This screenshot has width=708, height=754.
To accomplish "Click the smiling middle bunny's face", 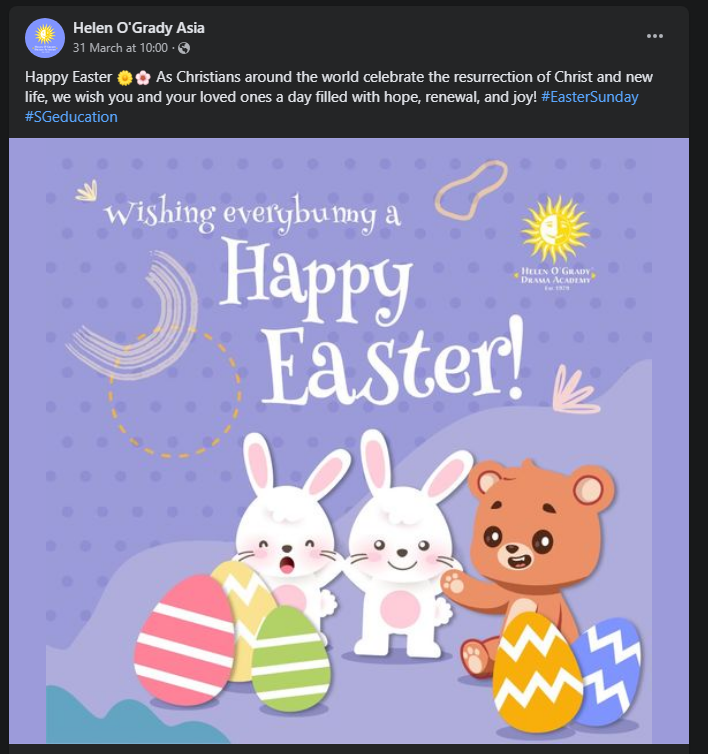I will [x=397, y=545].
